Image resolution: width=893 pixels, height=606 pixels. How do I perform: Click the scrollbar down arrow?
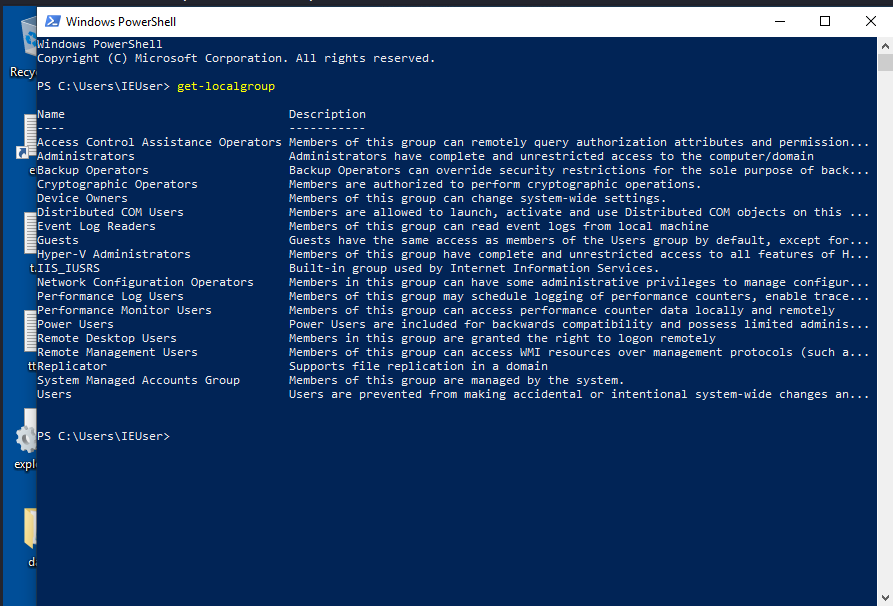click(885, 599)
